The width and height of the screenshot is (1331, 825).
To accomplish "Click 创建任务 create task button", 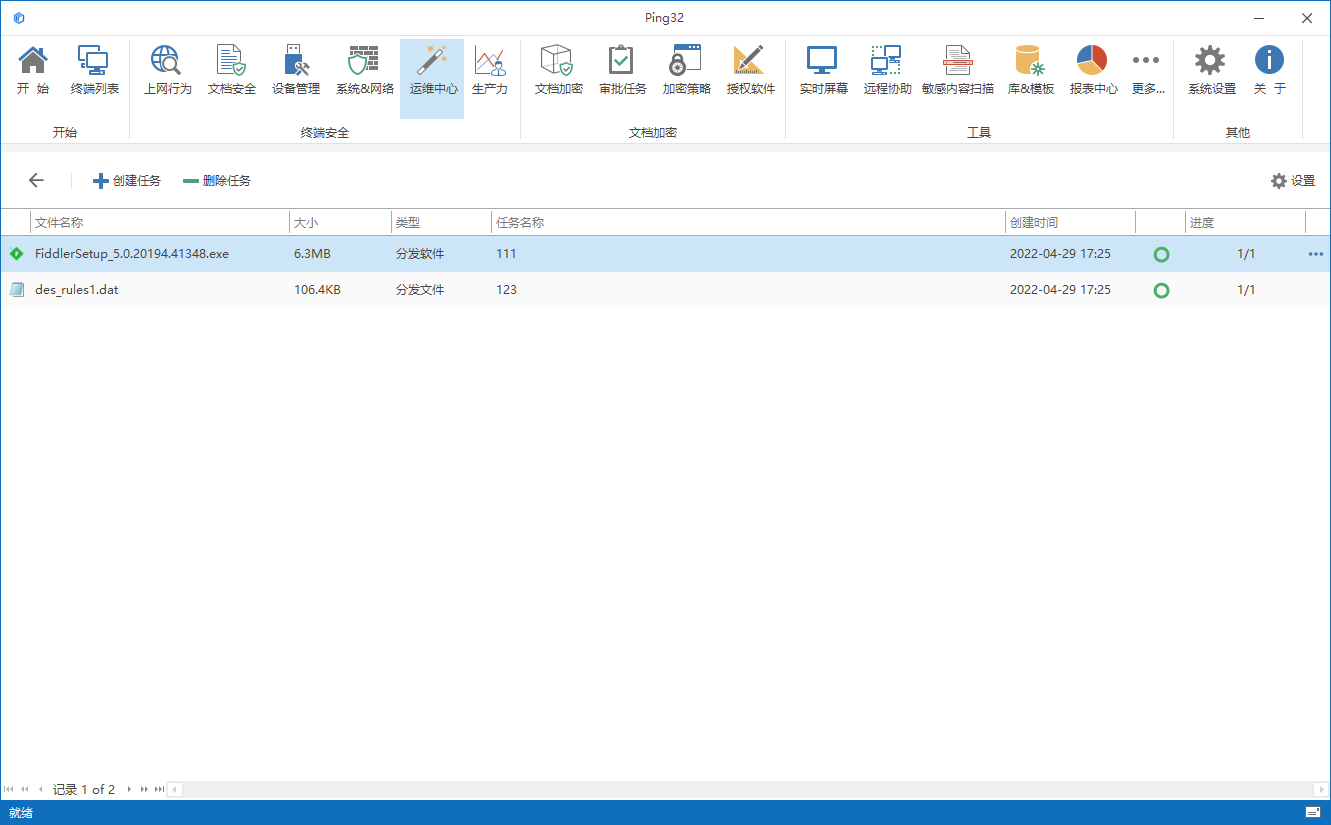I will click(127, 181).
